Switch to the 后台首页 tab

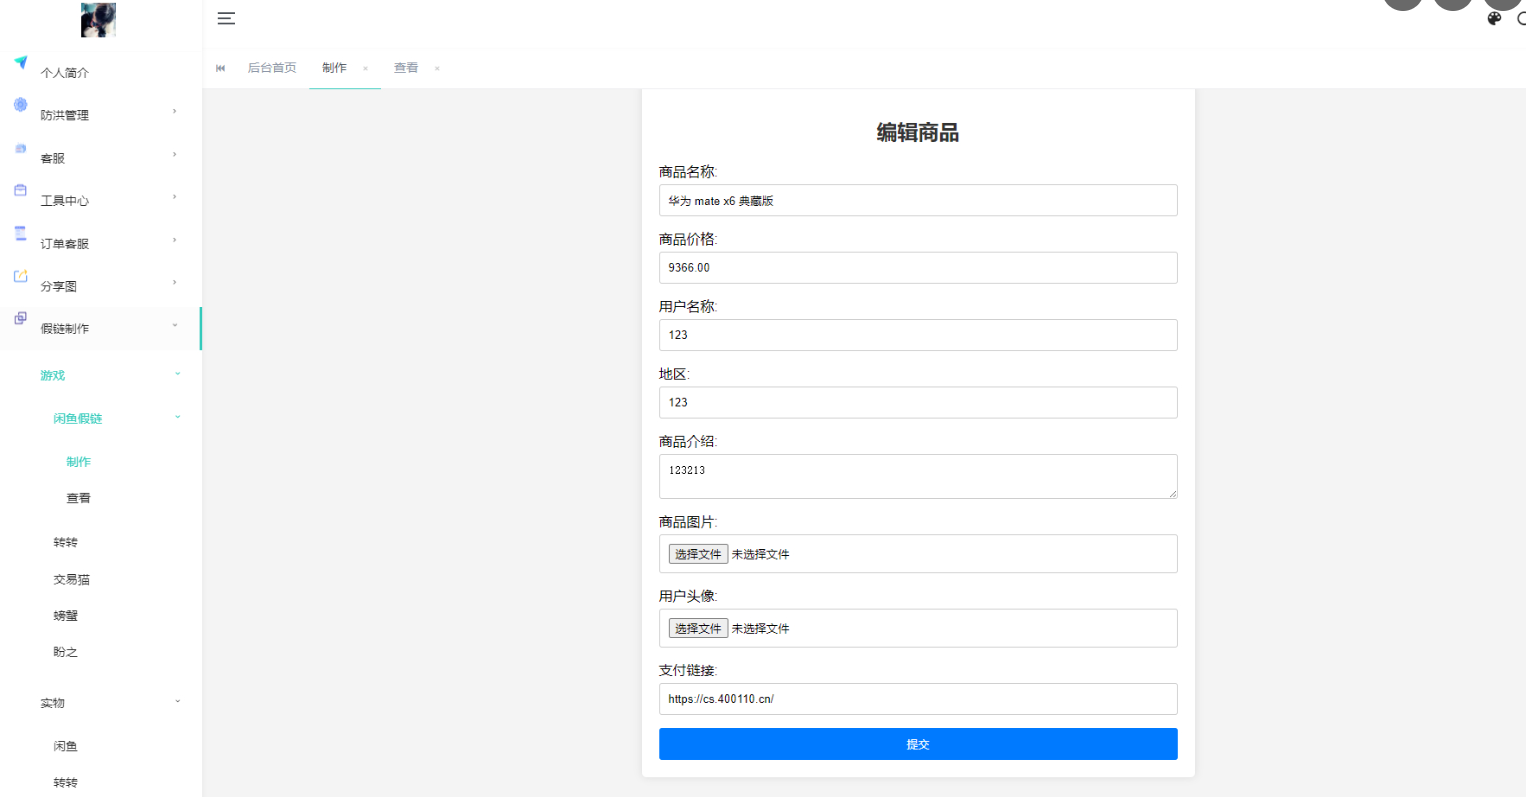272,68
